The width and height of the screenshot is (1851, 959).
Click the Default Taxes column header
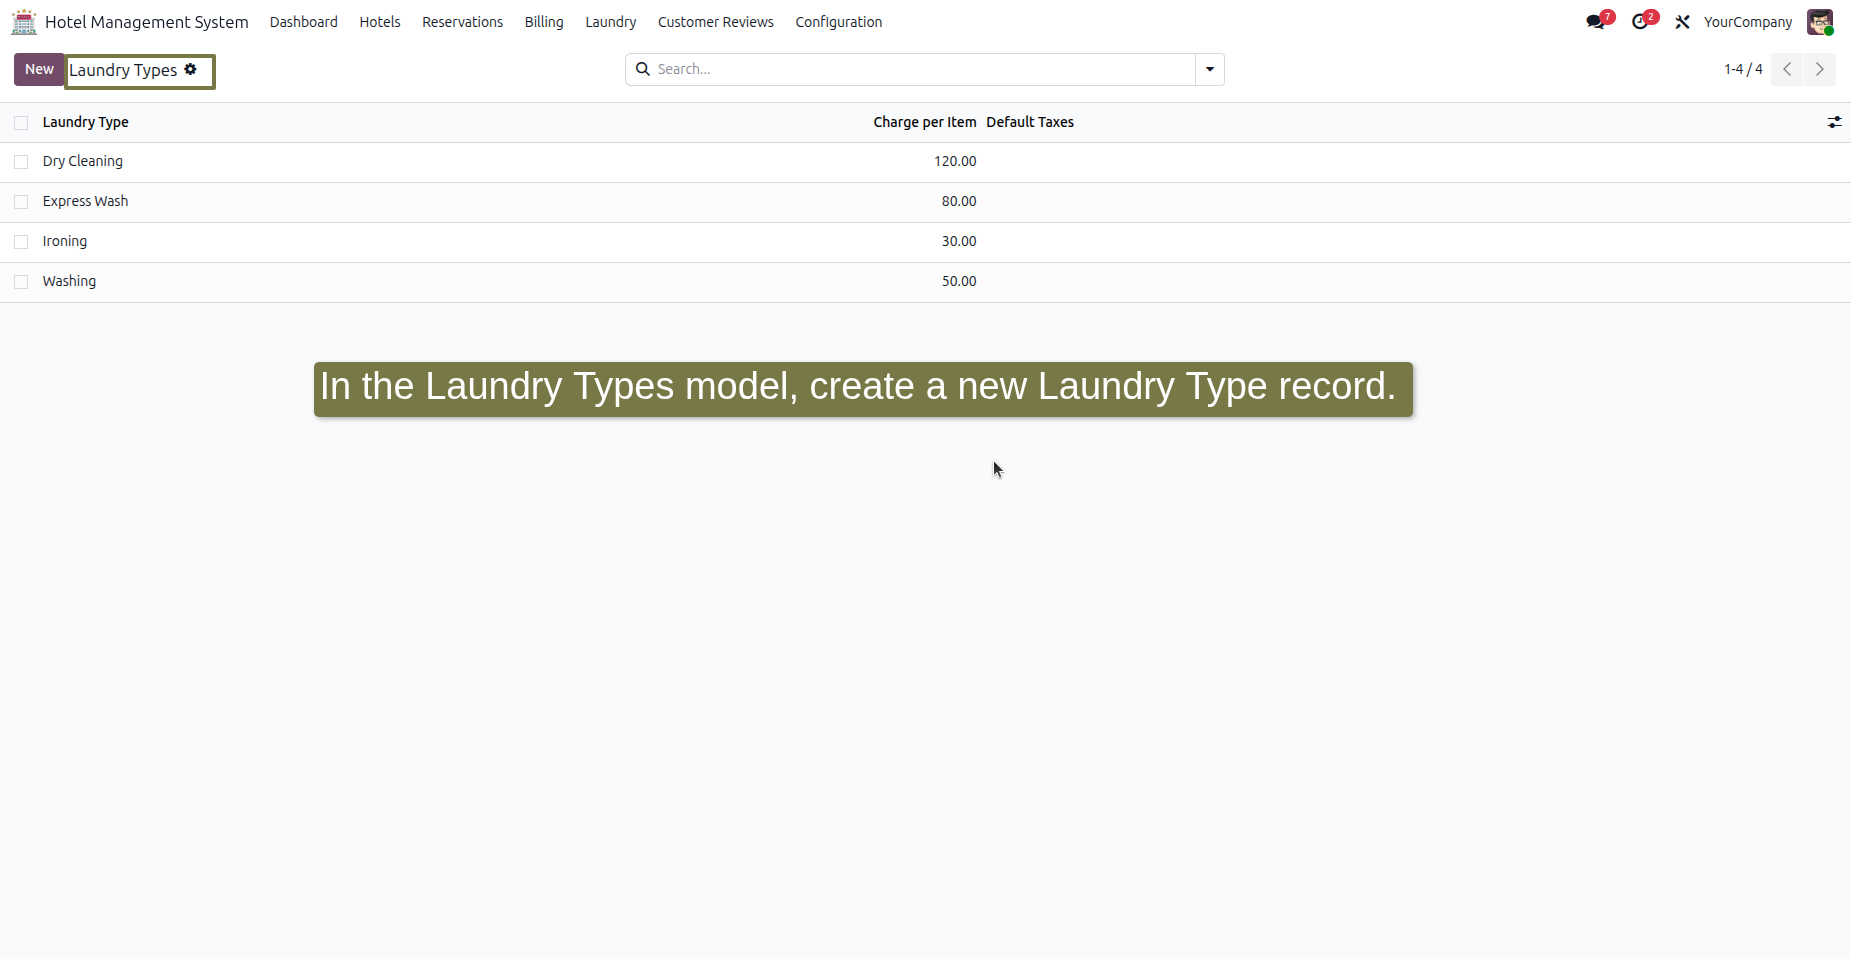pyautogui.click(x=1030, y=122)
